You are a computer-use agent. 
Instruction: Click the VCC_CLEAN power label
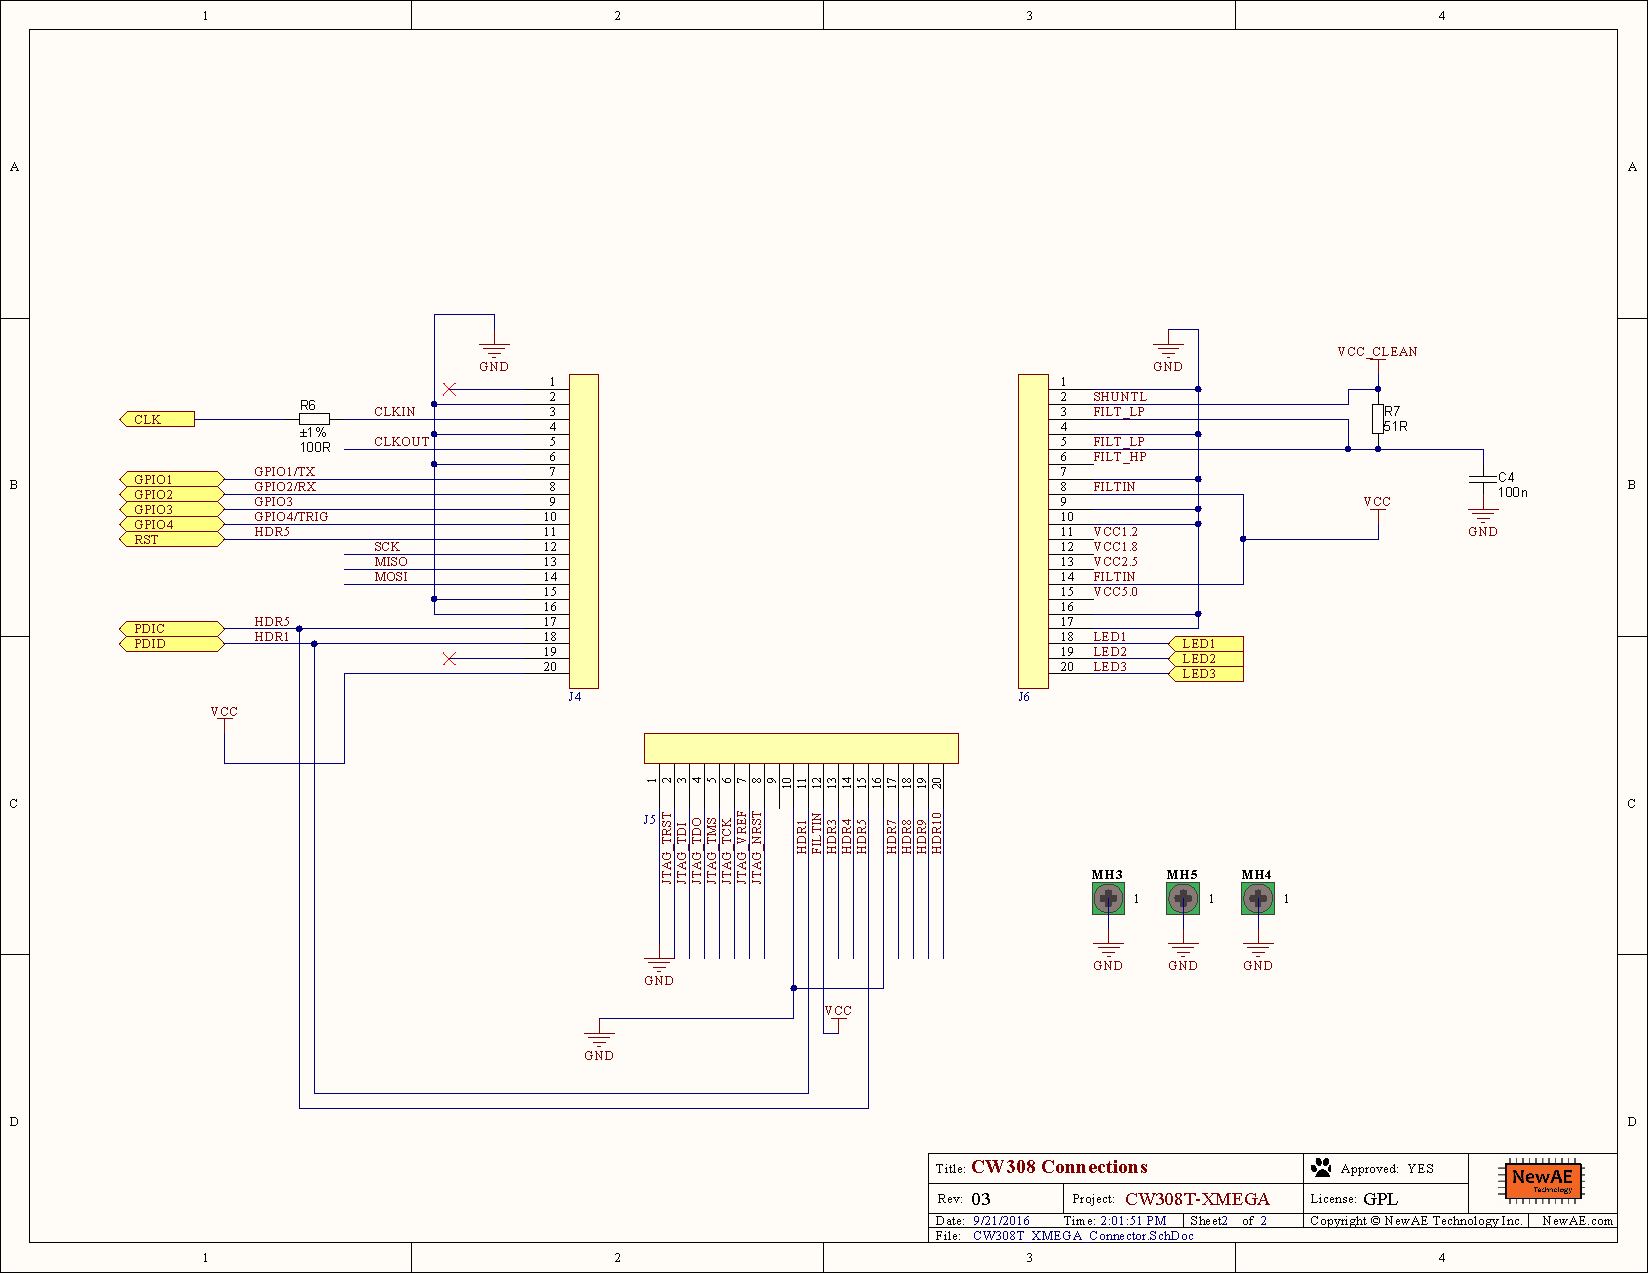click(x=1377, y=352)
